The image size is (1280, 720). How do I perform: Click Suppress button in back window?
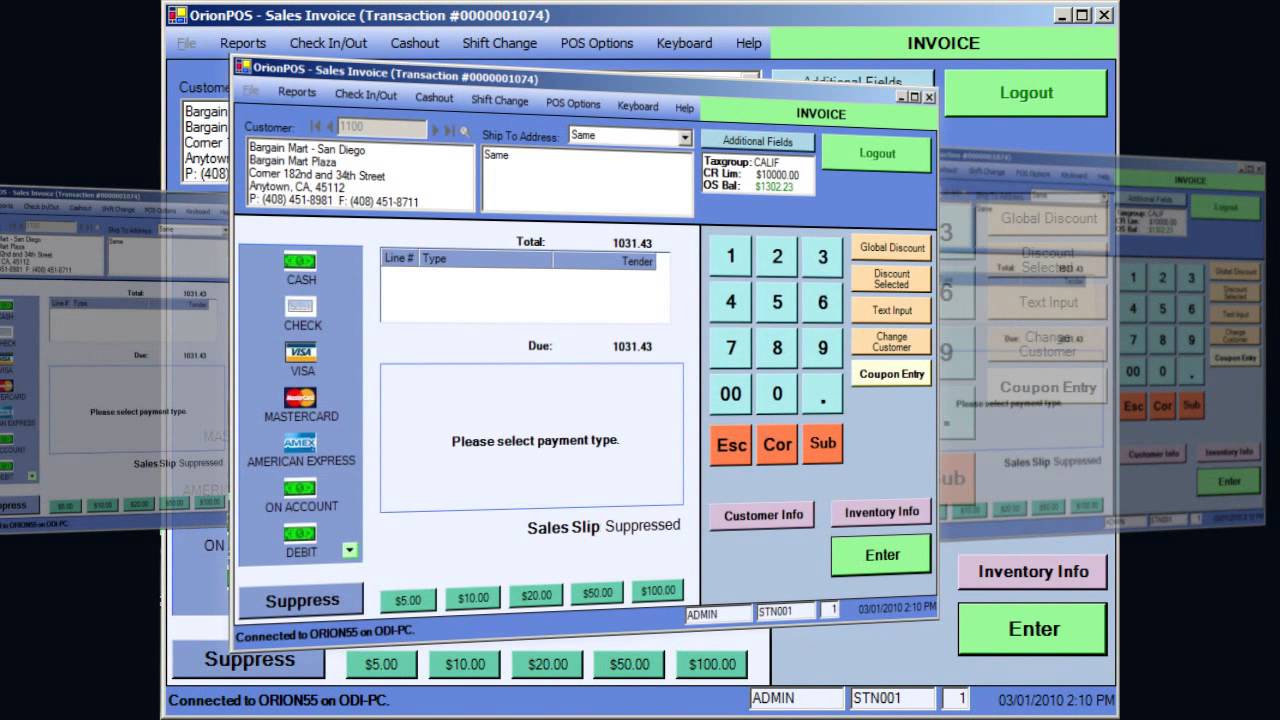[249, 660]
